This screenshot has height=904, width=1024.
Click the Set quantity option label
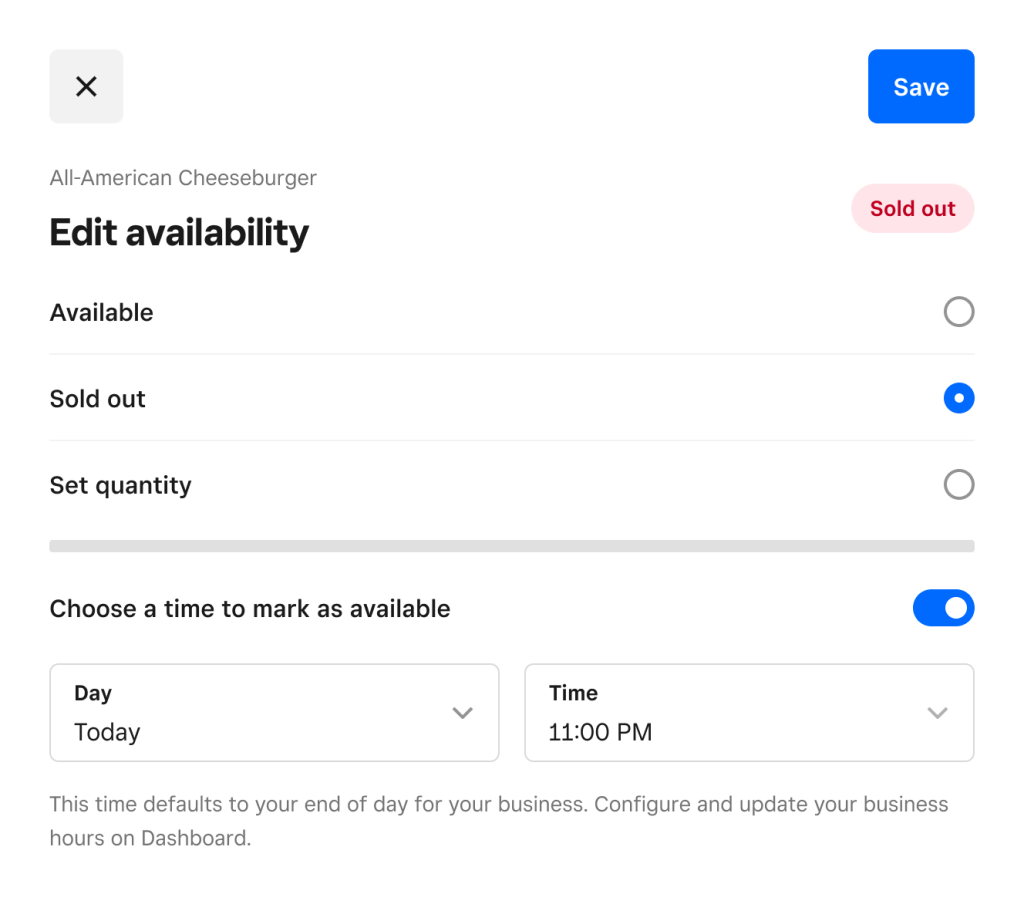point(121,485)
